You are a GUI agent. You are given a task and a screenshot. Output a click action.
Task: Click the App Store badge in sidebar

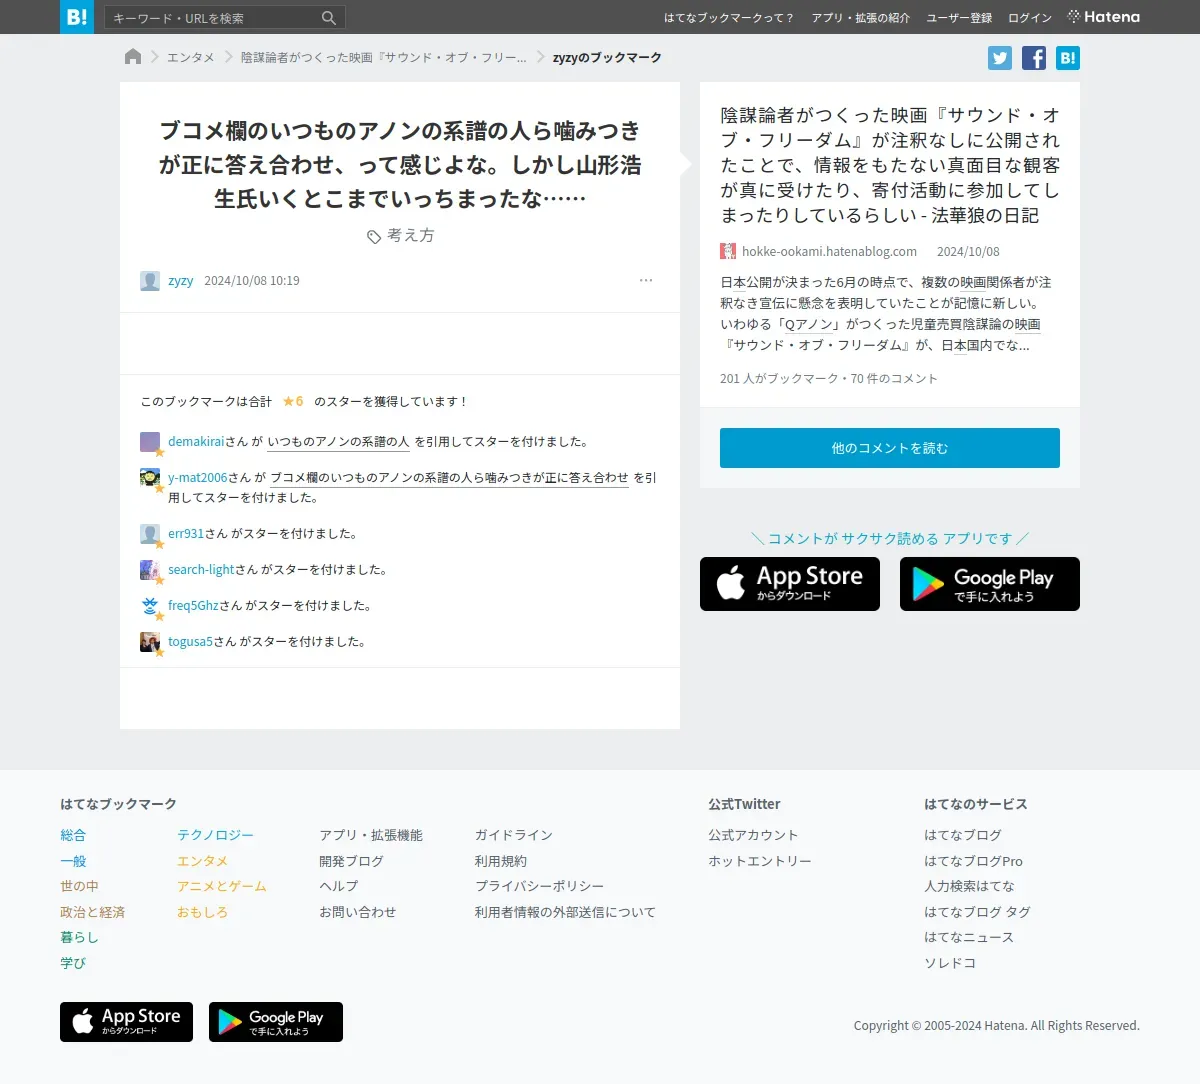tap(790, 584)
